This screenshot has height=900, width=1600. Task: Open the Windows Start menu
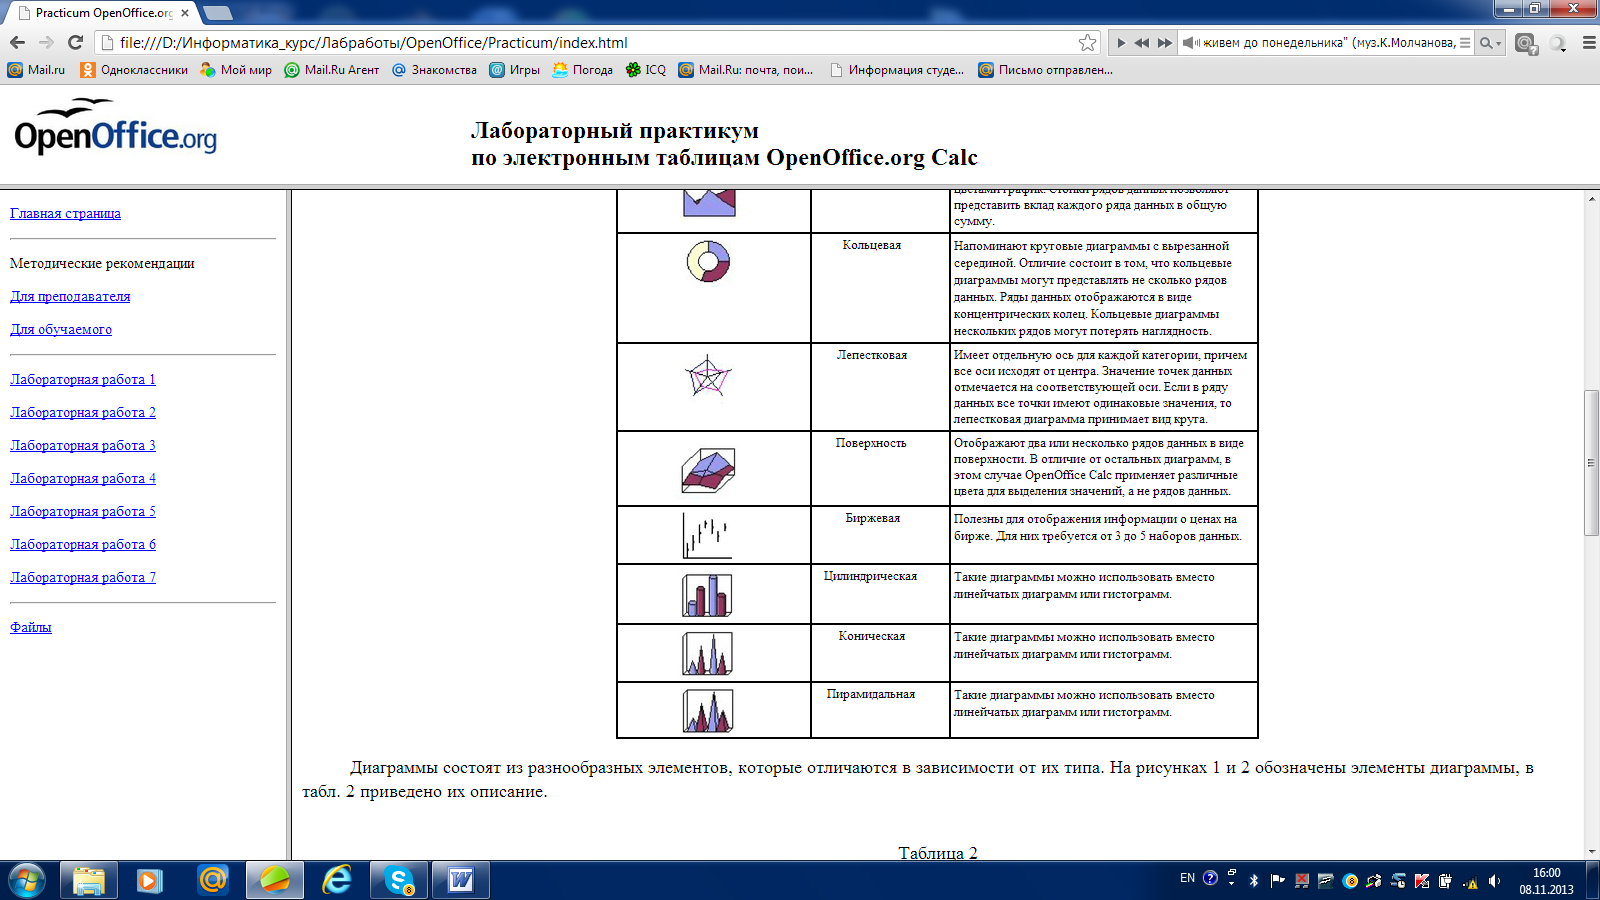27,880
